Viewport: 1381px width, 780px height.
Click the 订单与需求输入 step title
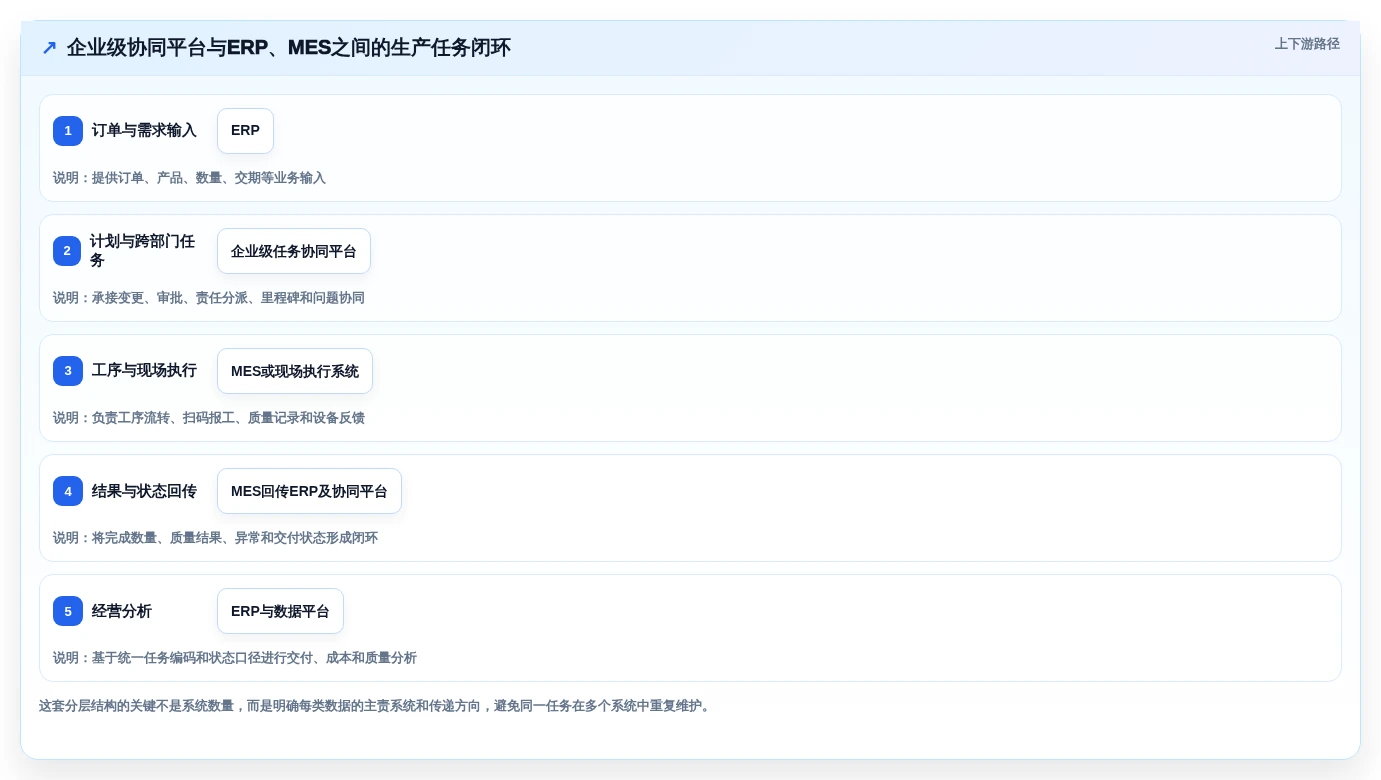(x=144, y=131)
